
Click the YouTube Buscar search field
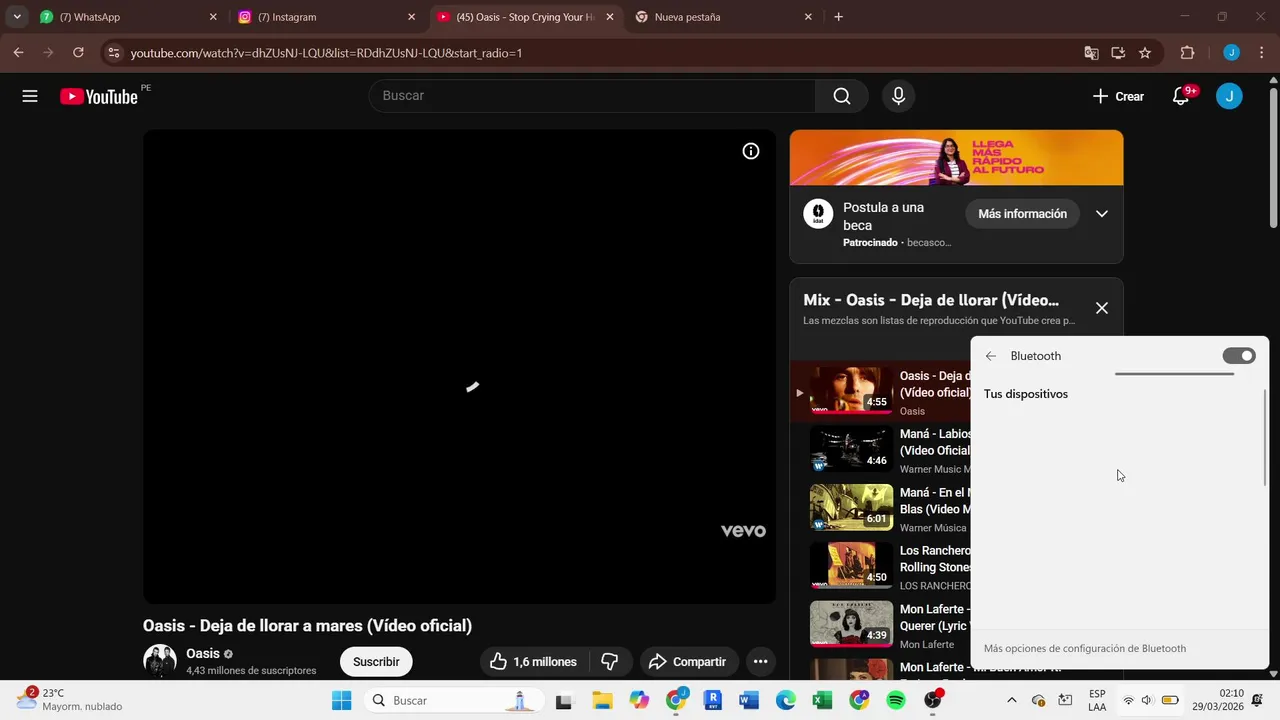[x=592, y=96]
